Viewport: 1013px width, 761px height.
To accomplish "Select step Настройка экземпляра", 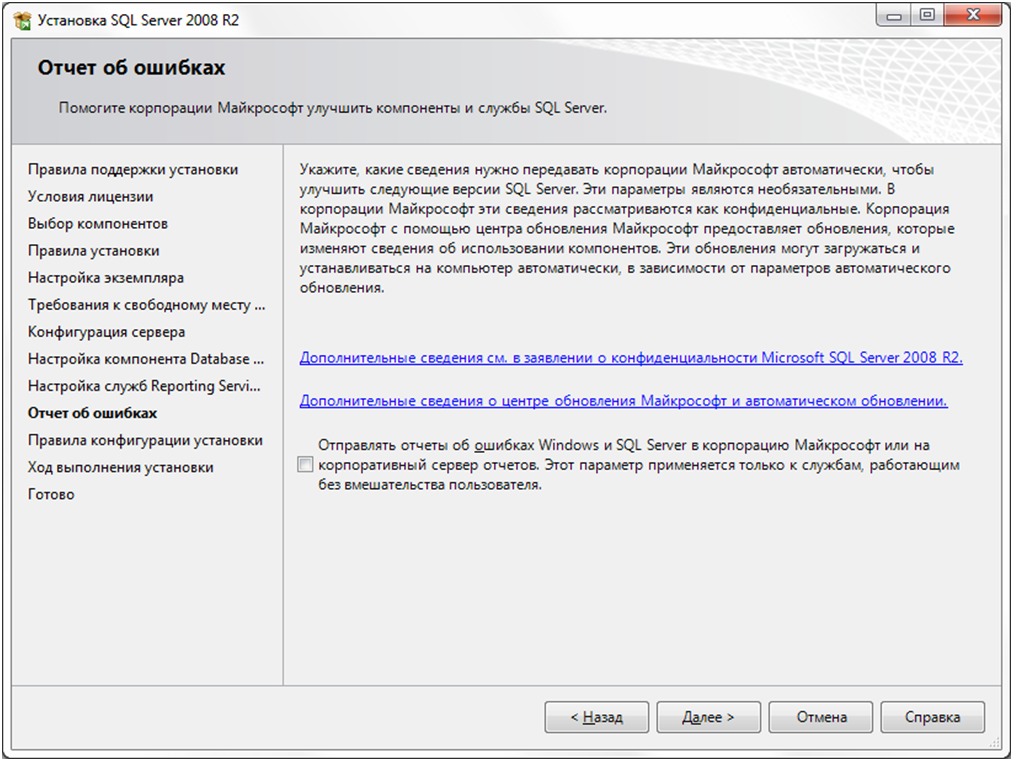I will 106,278.
